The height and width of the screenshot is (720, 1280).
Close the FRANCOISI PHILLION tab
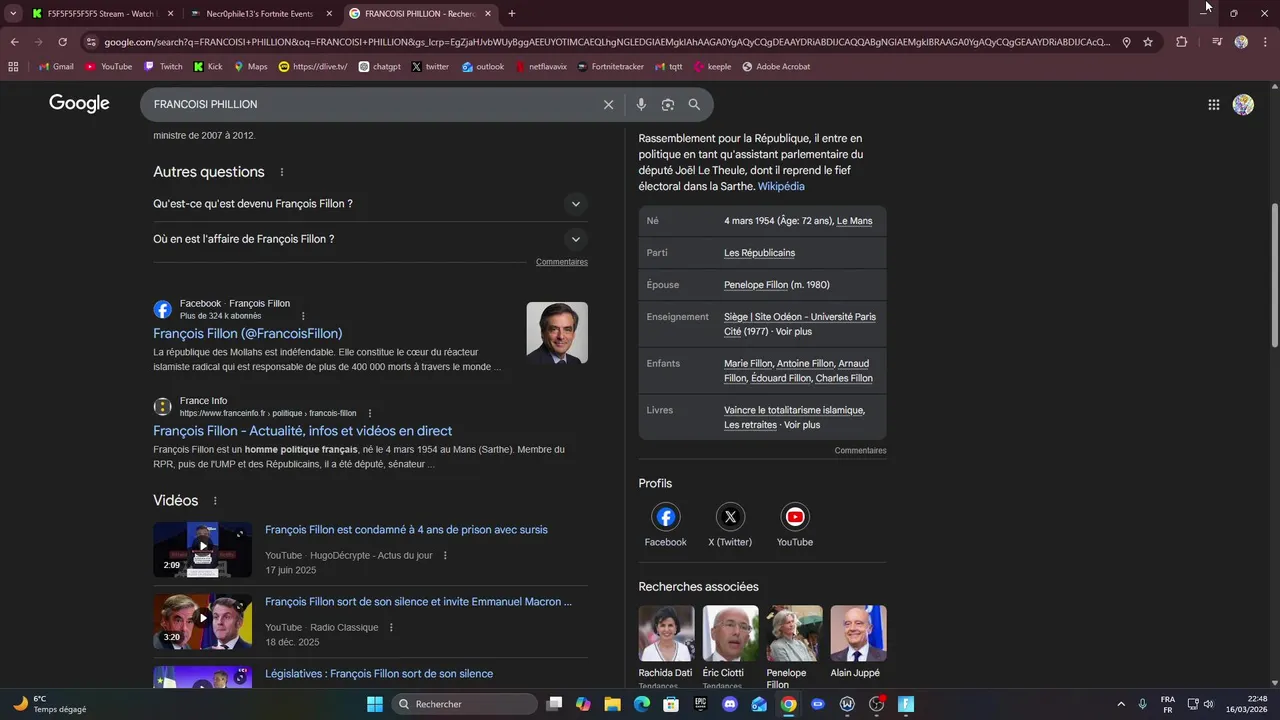click(488, 14)
